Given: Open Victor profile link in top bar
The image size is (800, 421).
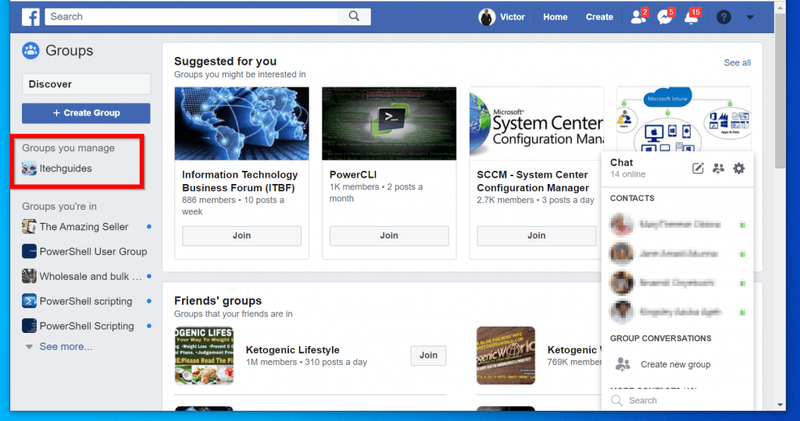Looking at the screenshot, I should [512, 17].
